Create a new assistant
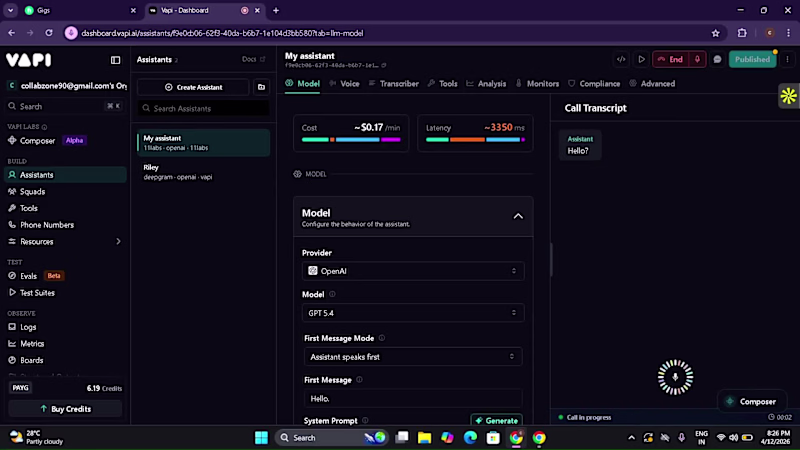The width and height of the screenshot is (800, 450). click(193, 87)
